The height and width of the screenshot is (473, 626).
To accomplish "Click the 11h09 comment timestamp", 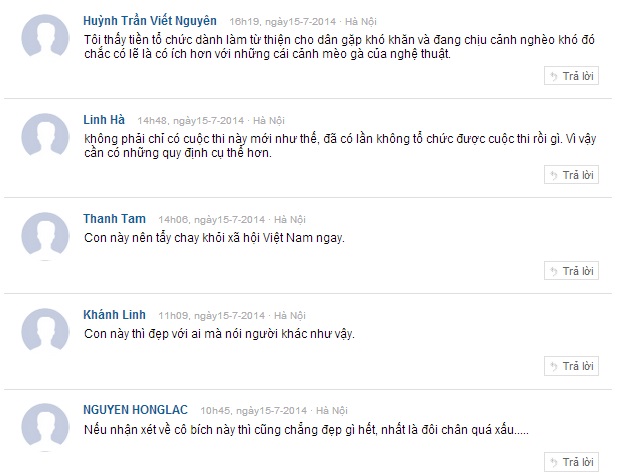I will click(x=212, y=316).
